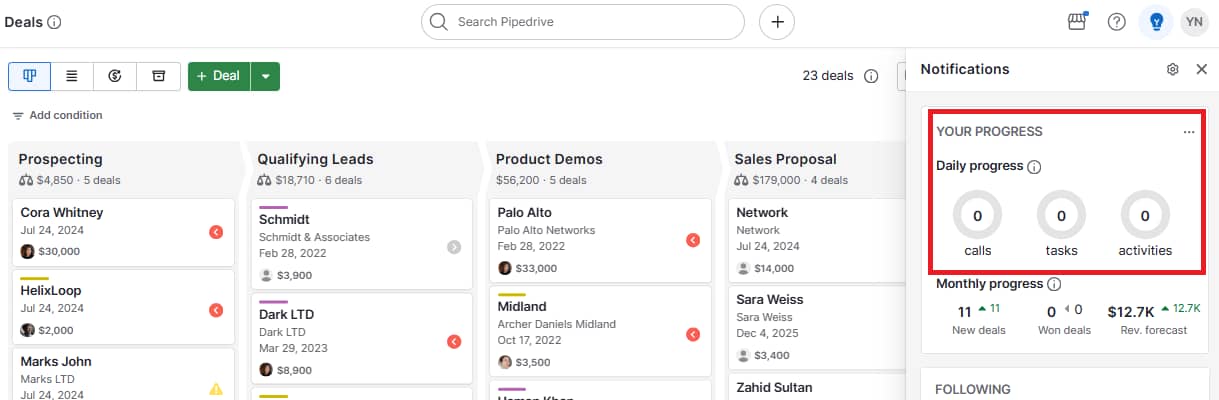This screenshot has width=1219, height=400.
Task: Open the Marks John deal
Action: pos(123,373)
